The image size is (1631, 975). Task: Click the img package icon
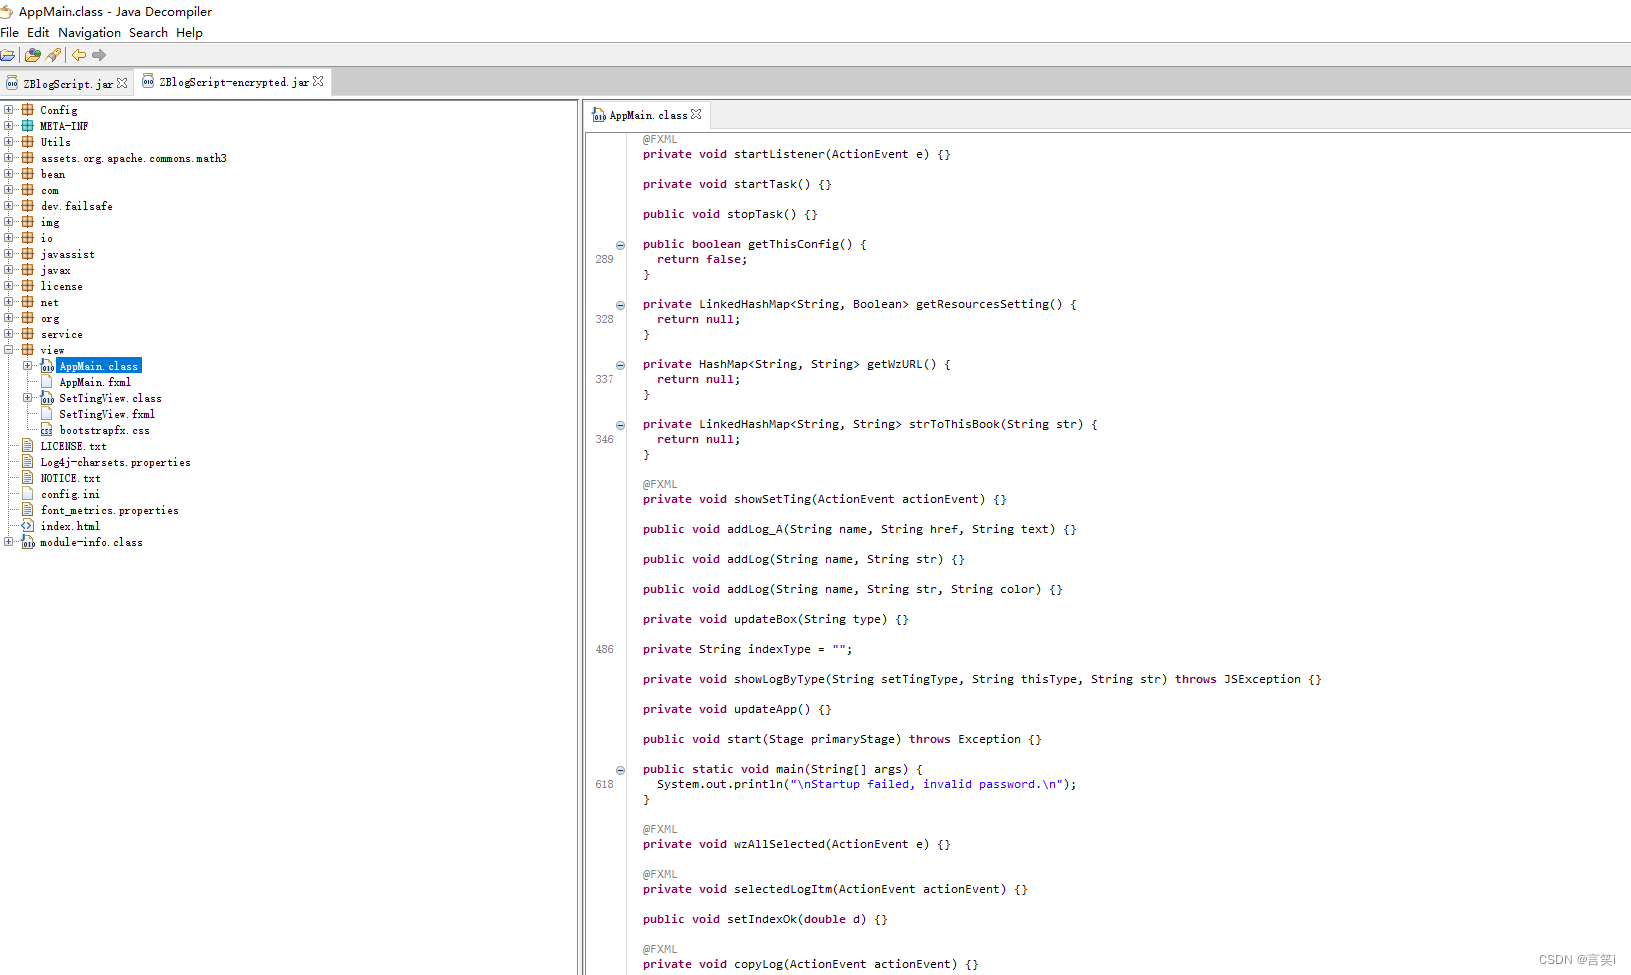[28, 222]
